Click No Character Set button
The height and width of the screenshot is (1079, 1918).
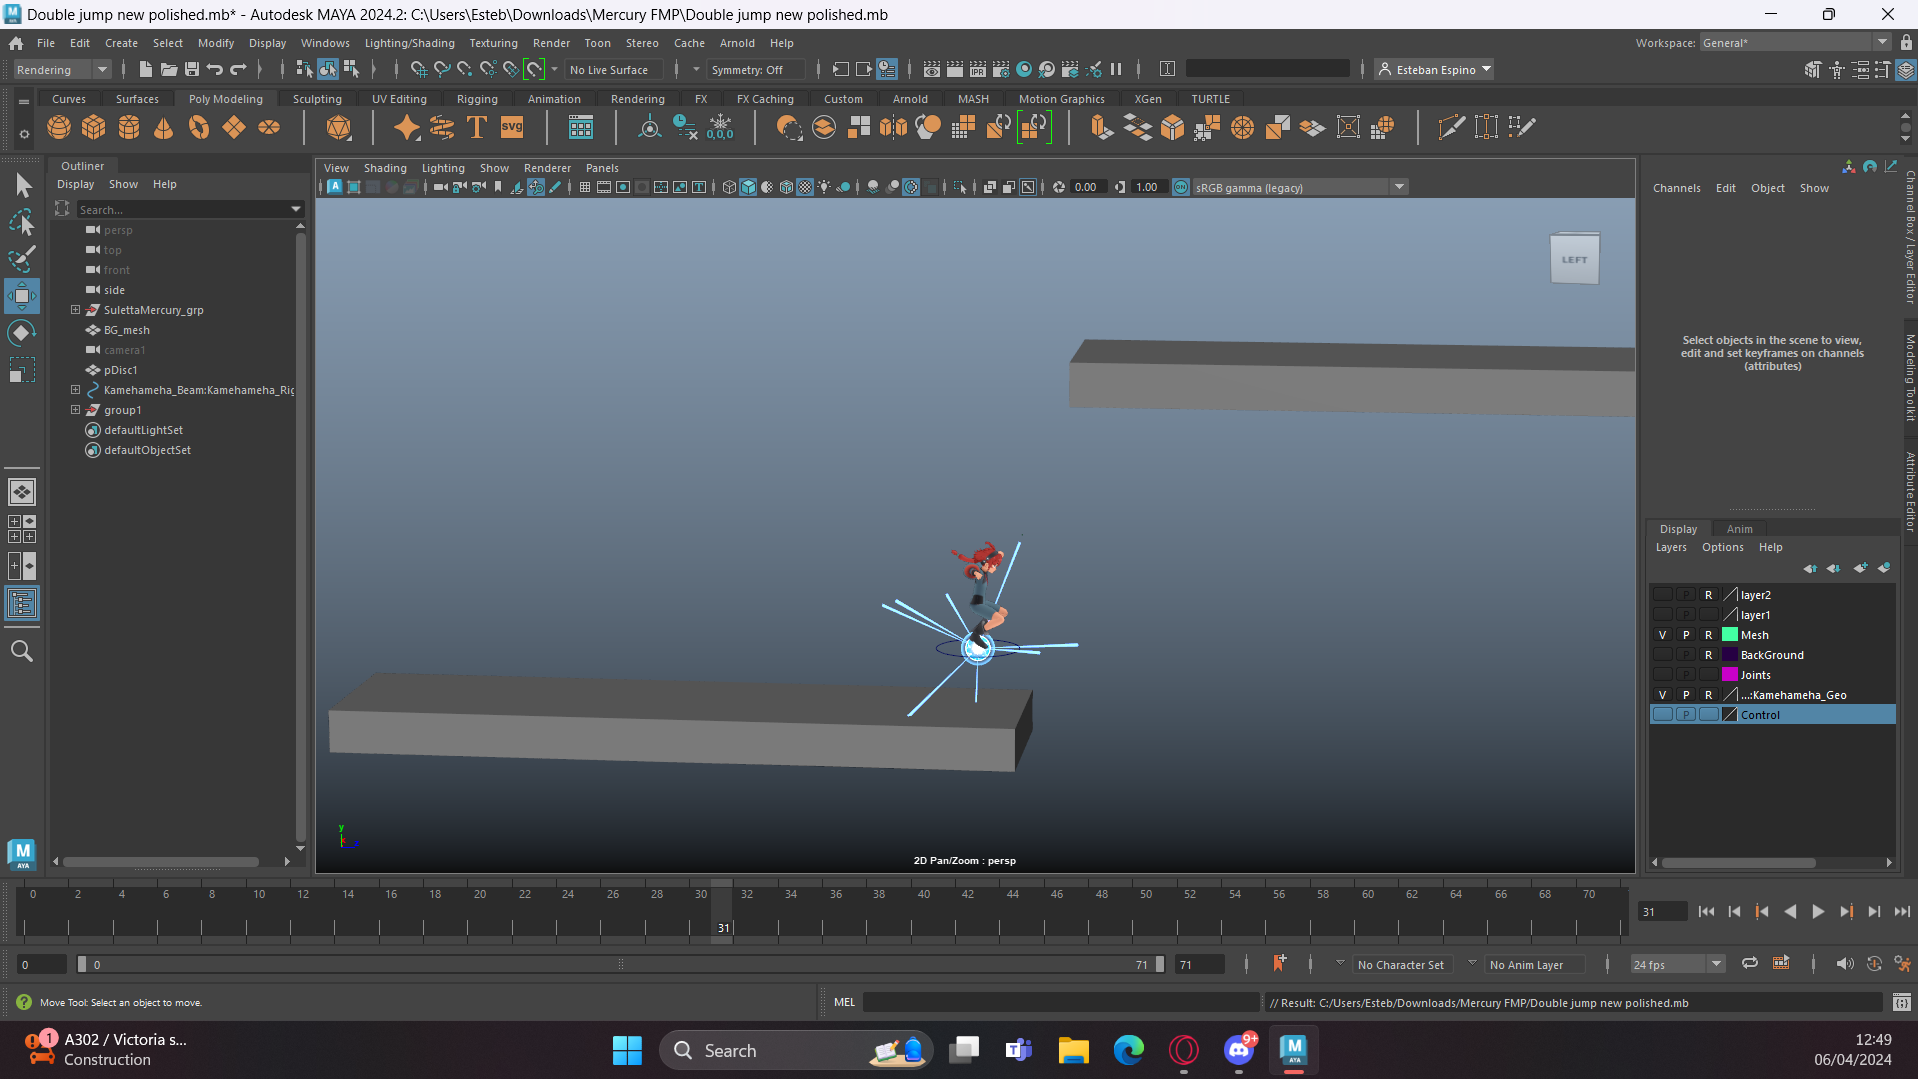(x=1400, y=965)
